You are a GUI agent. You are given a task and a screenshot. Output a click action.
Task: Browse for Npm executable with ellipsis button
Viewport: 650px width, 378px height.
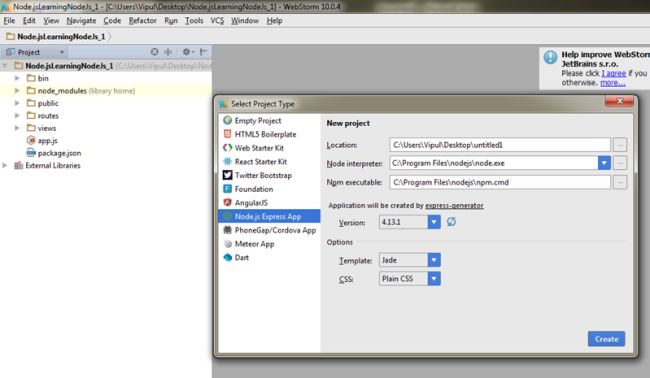click(x=620, y=182)
